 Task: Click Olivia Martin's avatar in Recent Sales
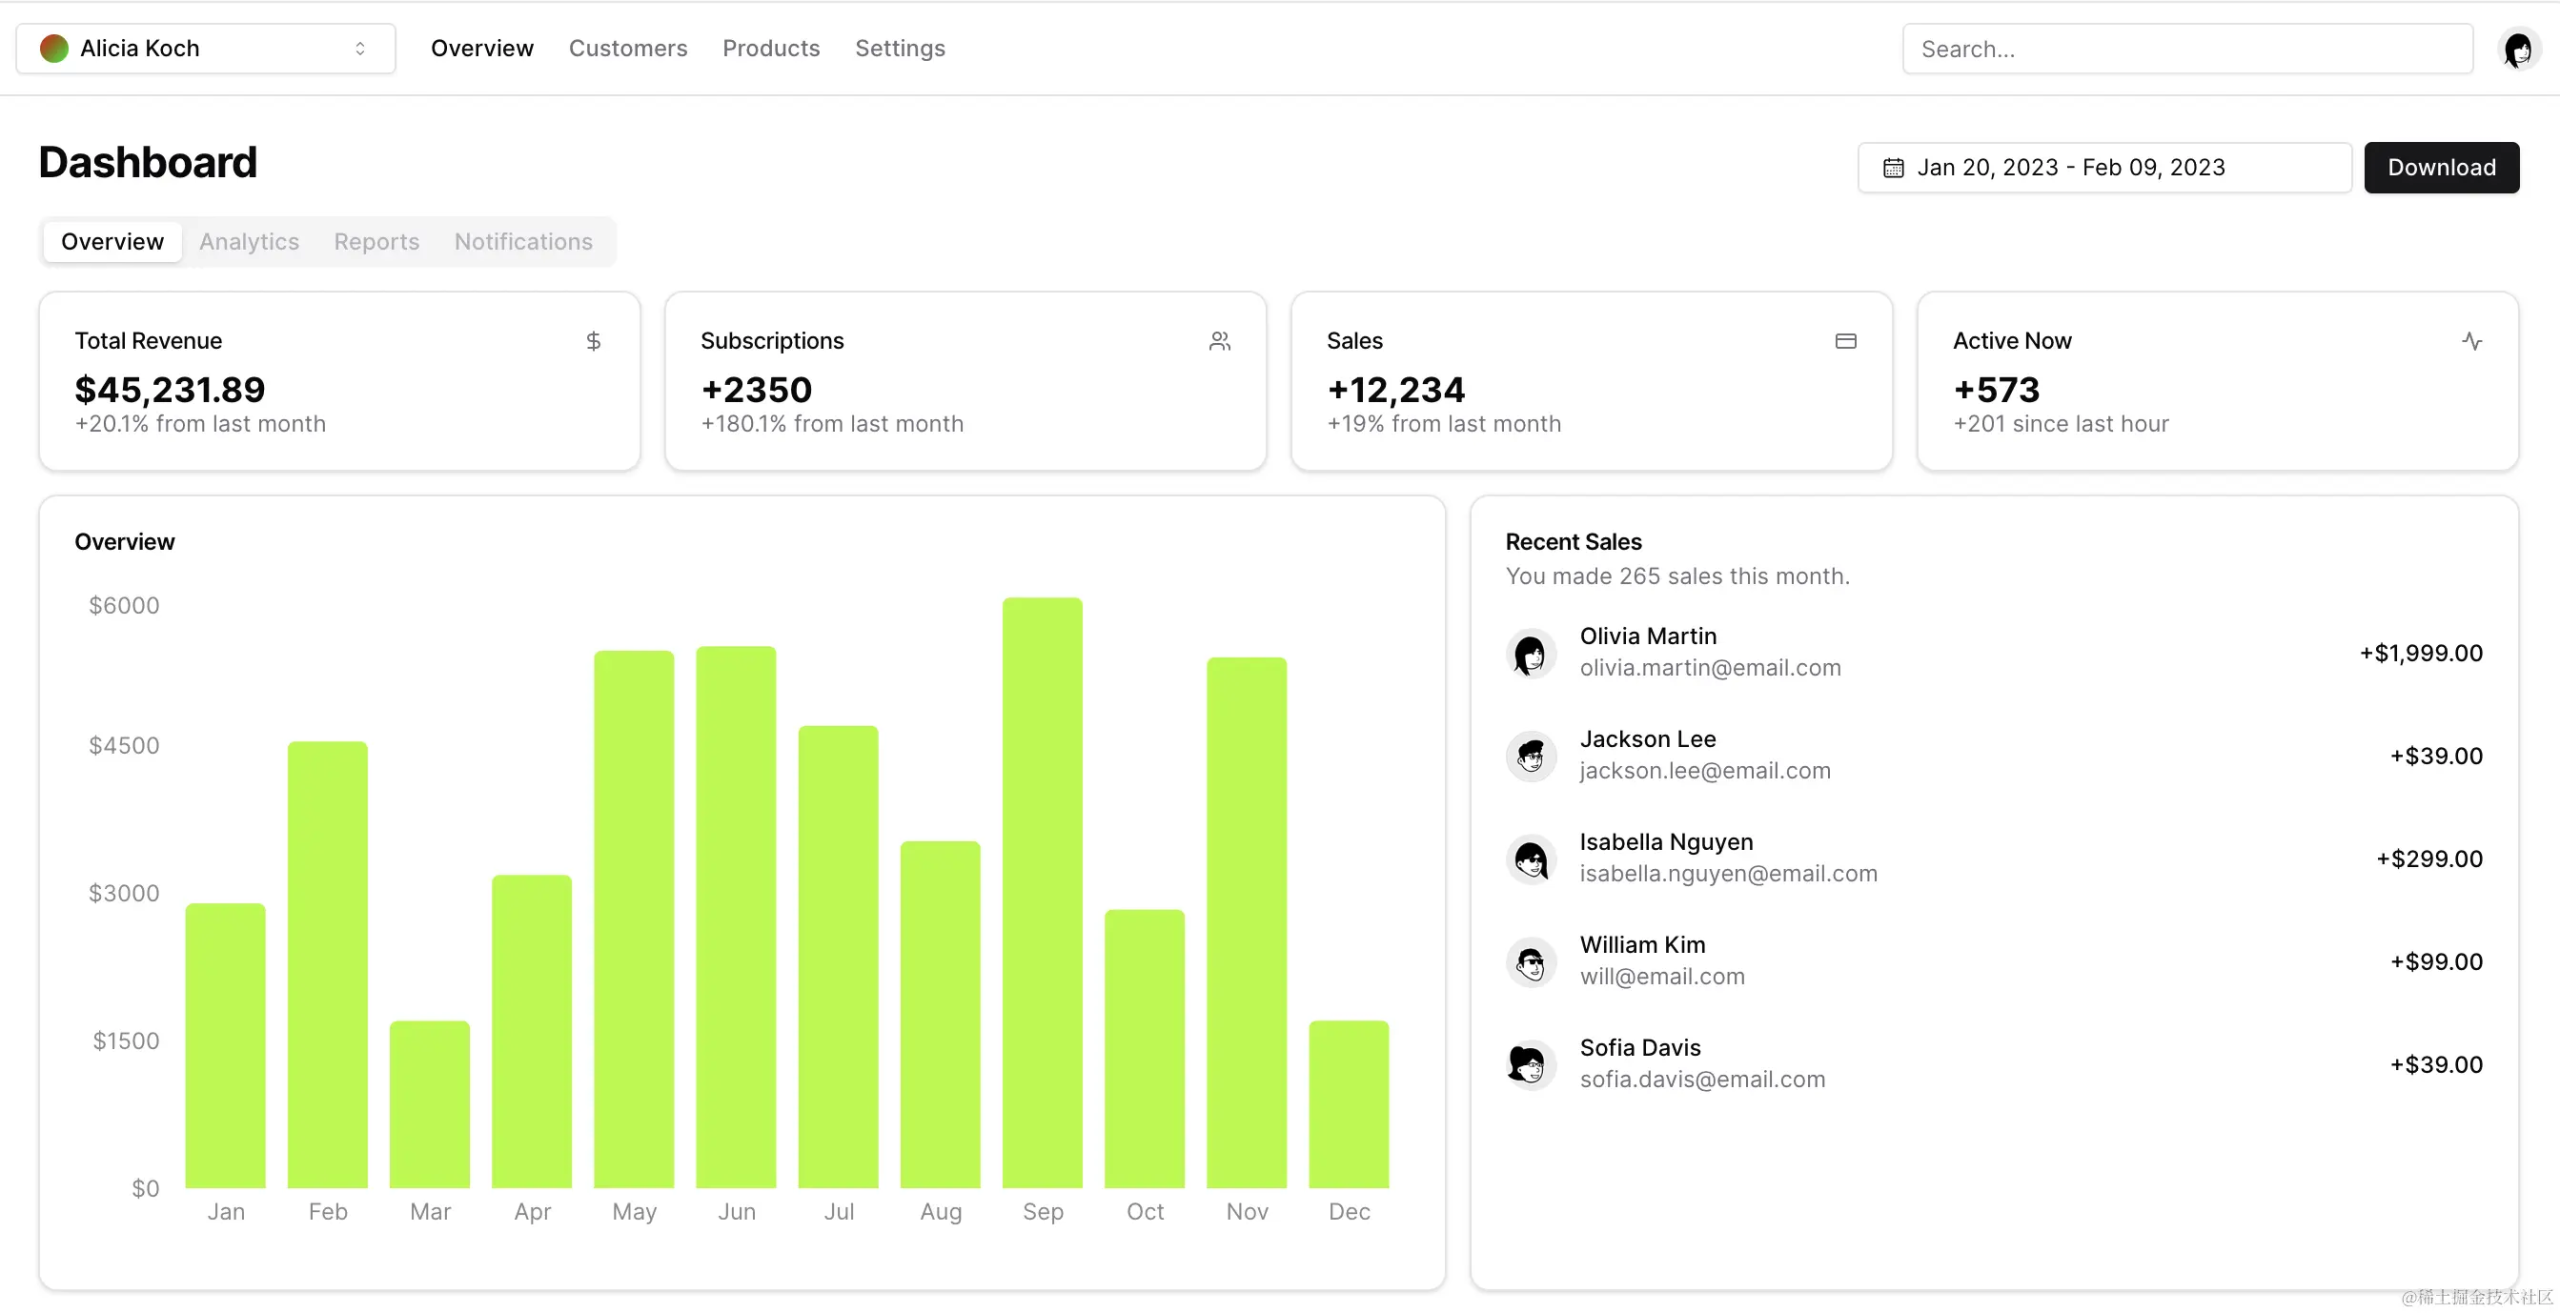coord(1530,654)
